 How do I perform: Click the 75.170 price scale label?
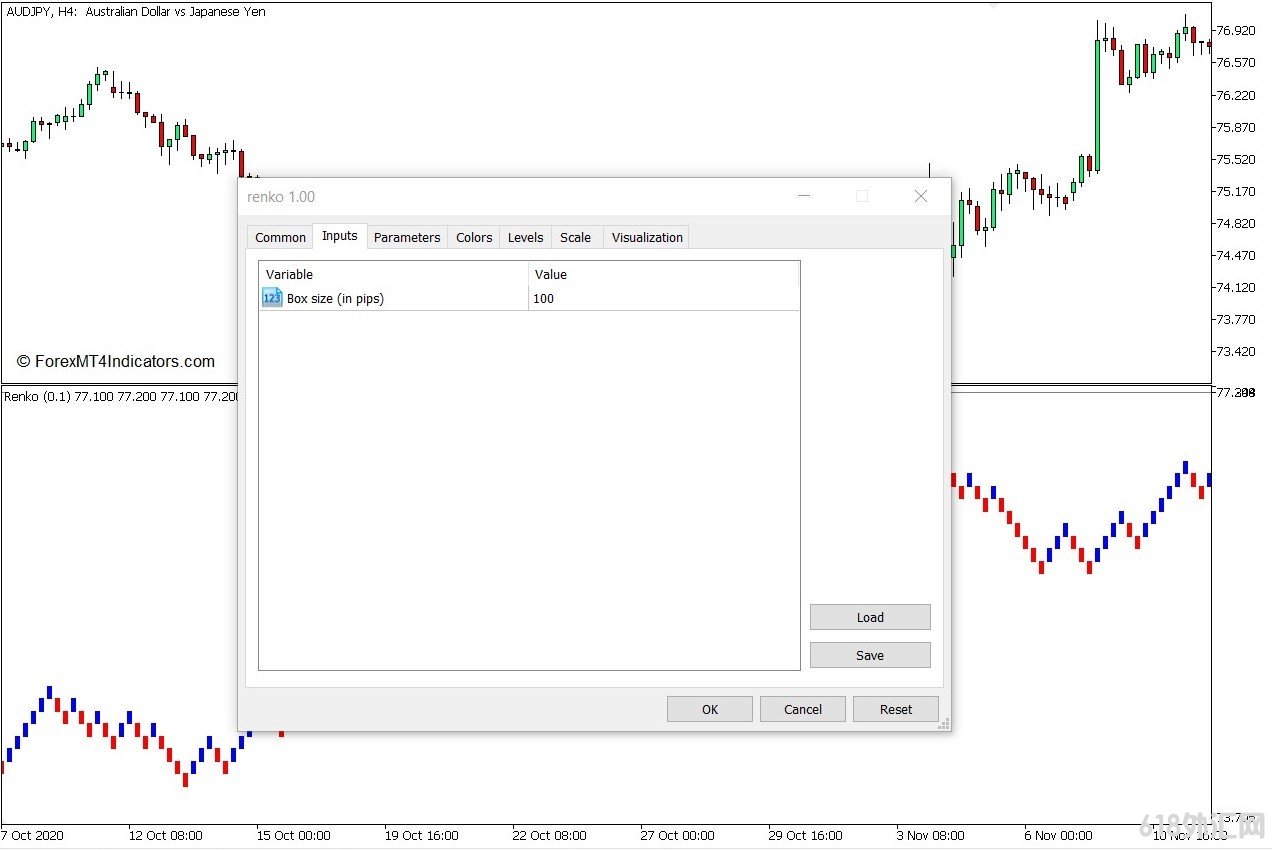1235,191
